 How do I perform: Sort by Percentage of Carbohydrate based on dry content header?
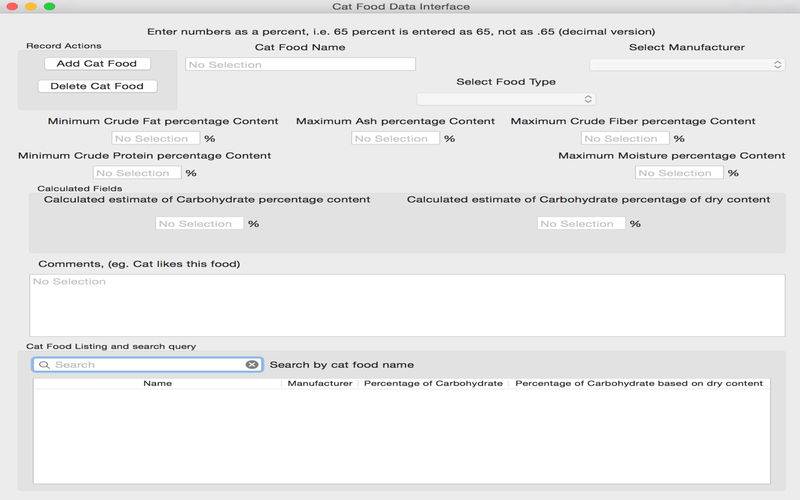[639, 383]
